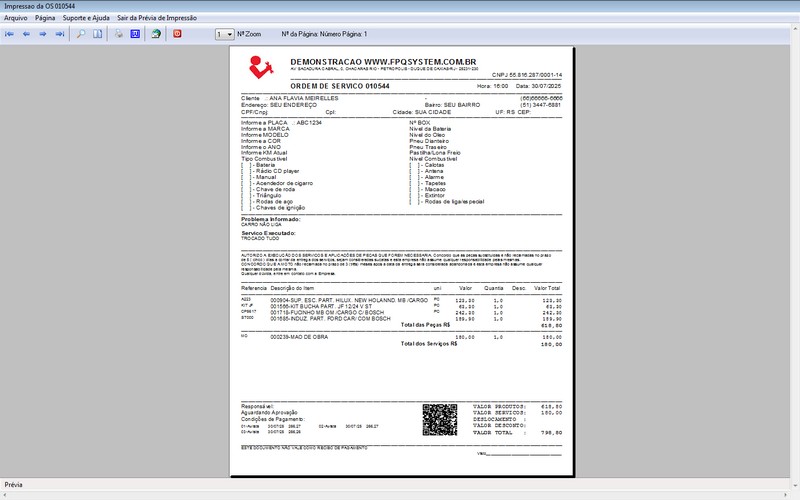
Task: Jump to the last page arrow
Action: 58,34
